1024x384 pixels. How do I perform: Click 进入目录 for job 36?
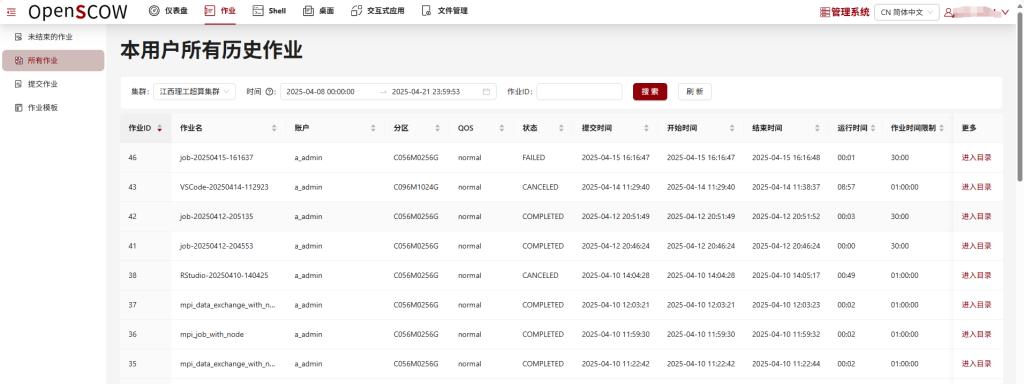click(x=976, y=334)
